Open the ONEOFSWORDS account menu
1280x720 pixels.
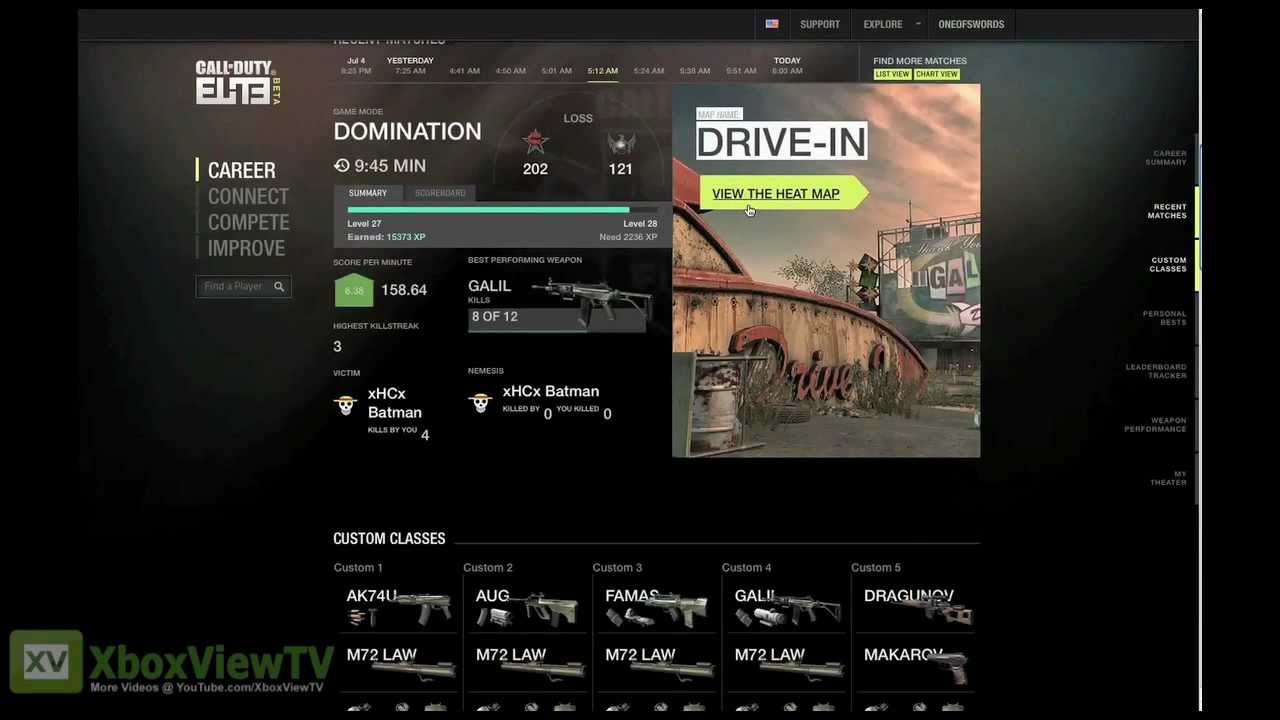[971, 24]
